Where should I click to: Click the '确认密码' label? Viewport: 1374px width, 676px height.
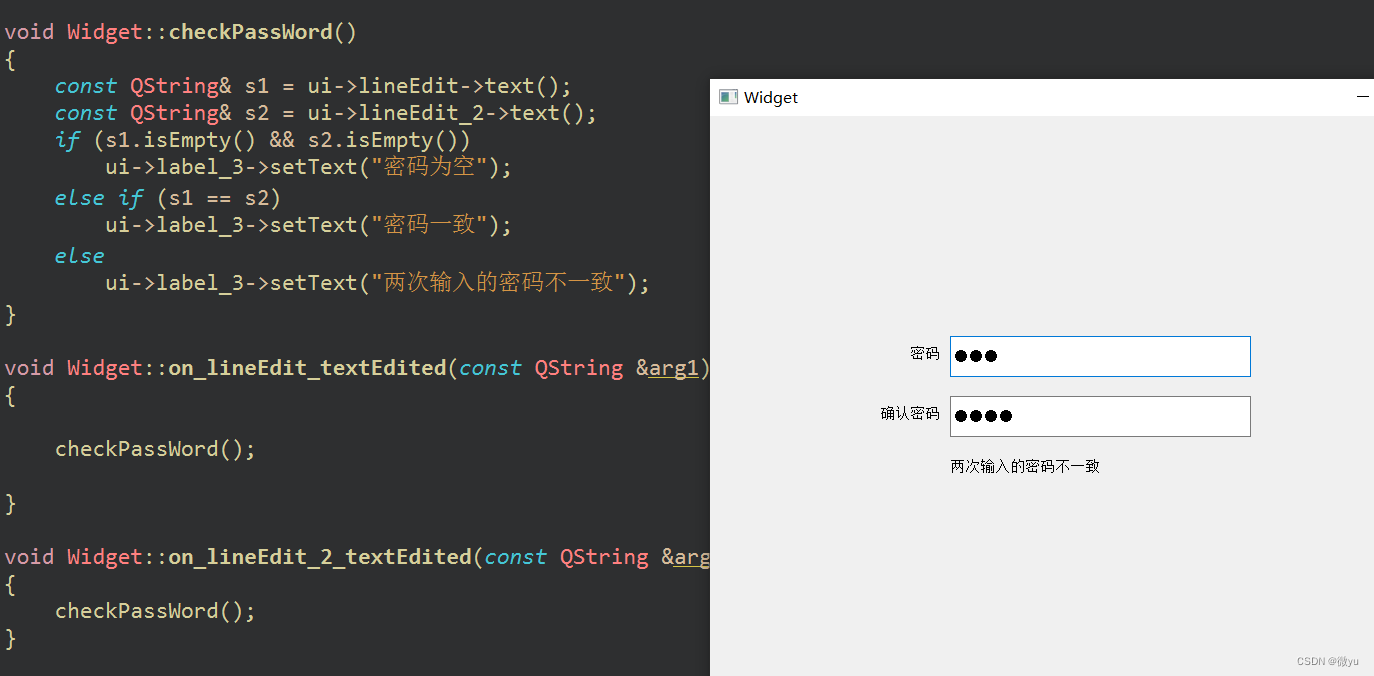coord(910,413)
